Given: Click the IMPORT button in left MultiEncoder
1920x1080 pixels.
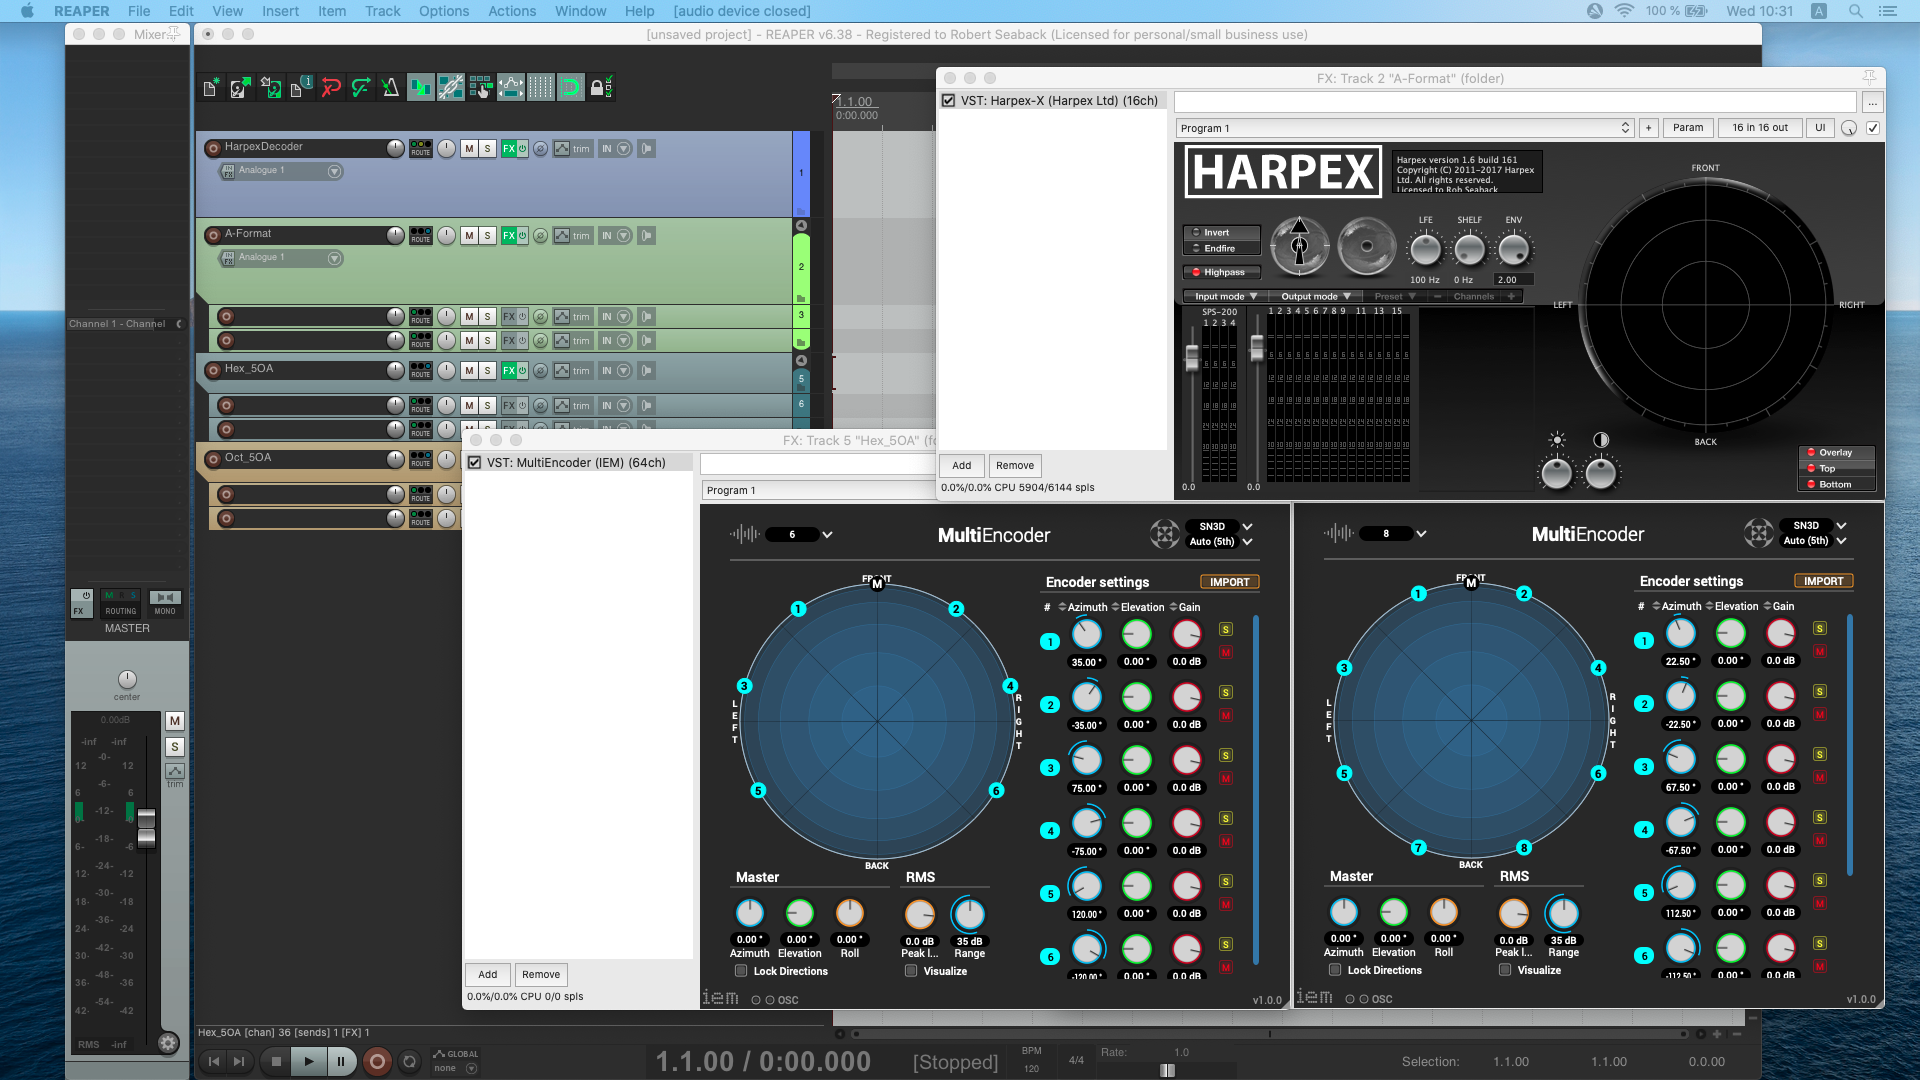Looking at the screenshot, I should (x=1229, y=582).
